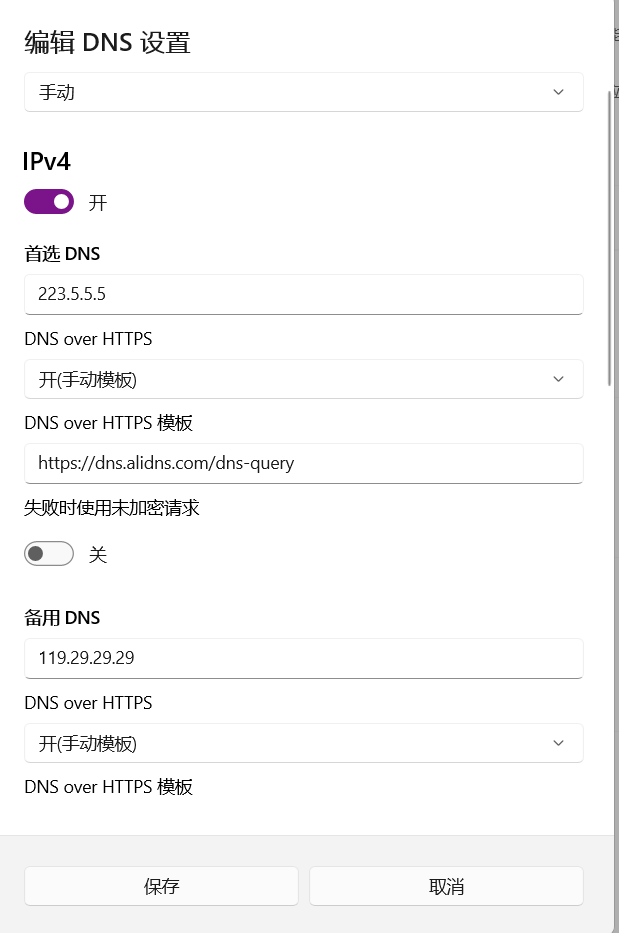Enable the 失败时使用未加密请求 switch
This screenshot has width=619, height=933.
(x=49, y=554)
